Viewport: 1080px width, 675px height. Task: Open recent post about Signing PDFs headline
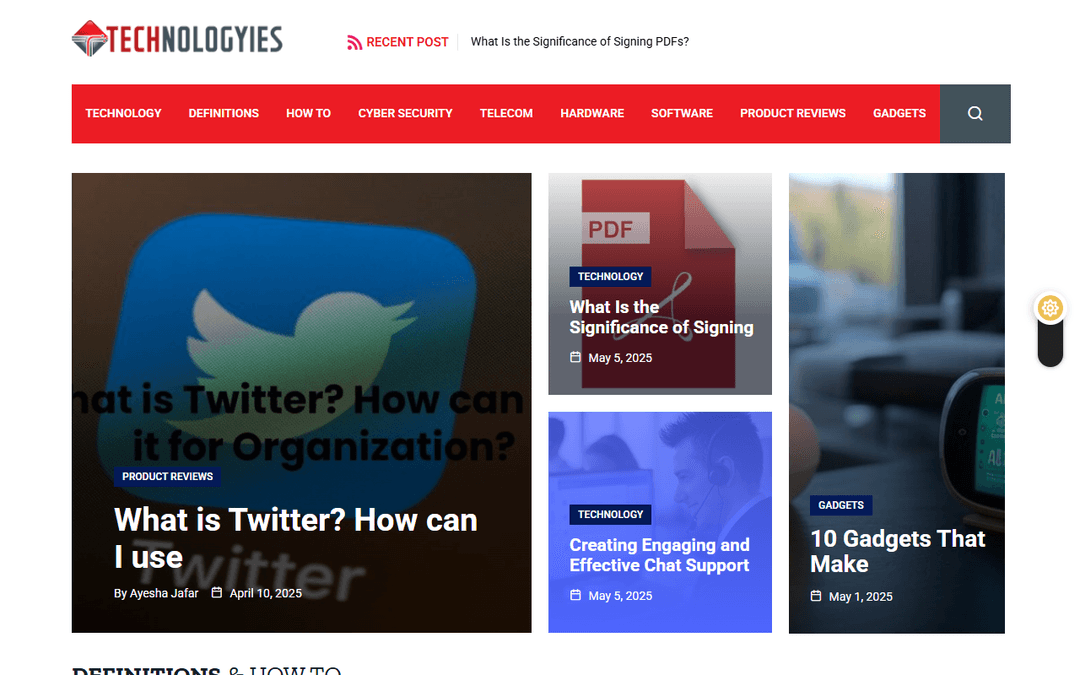click(579, 42)
